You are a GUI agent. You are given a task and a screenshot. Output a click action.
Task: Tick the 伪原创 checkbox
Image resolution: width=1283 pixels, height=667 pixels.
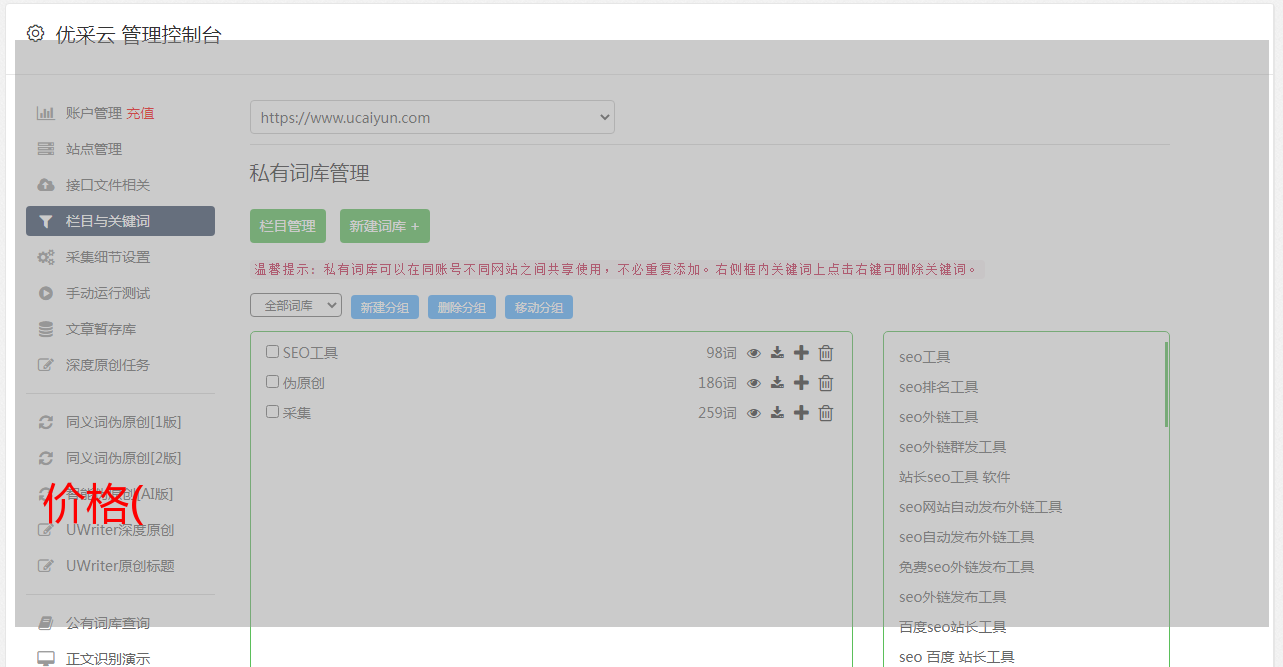click(x=272, y=382)
